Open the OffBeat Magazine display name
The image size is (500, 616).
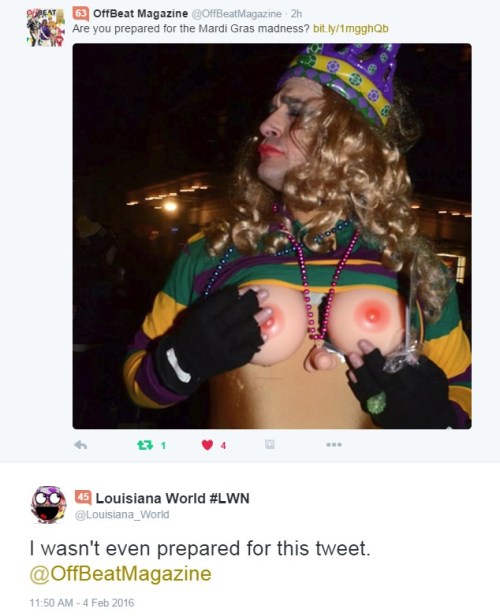[x=141, y=14]
